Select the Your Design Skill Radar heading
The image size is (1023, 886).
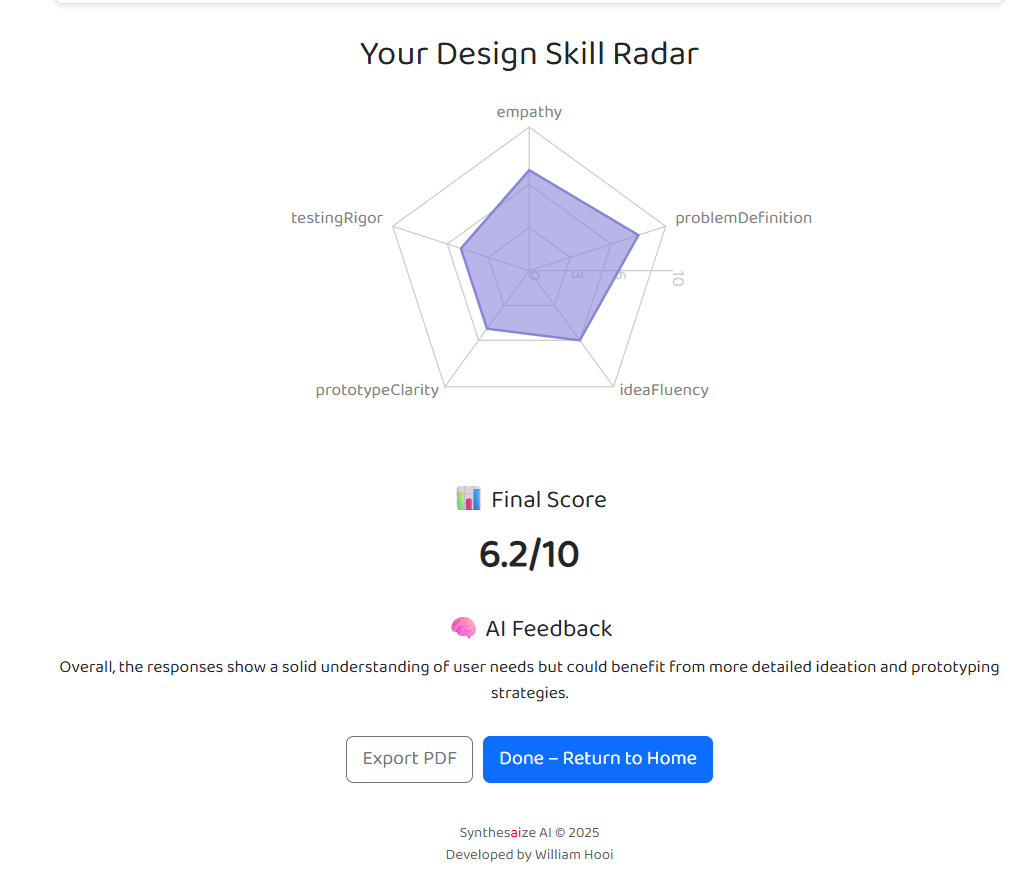(529, 53)
